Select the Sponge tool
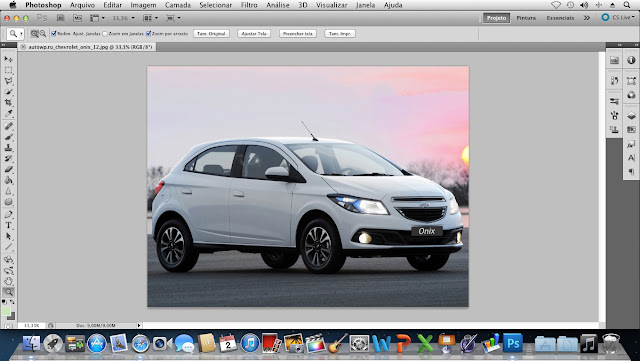Image resolution: width=640 pixels, height=361 pixels. (x=8, y=202)
